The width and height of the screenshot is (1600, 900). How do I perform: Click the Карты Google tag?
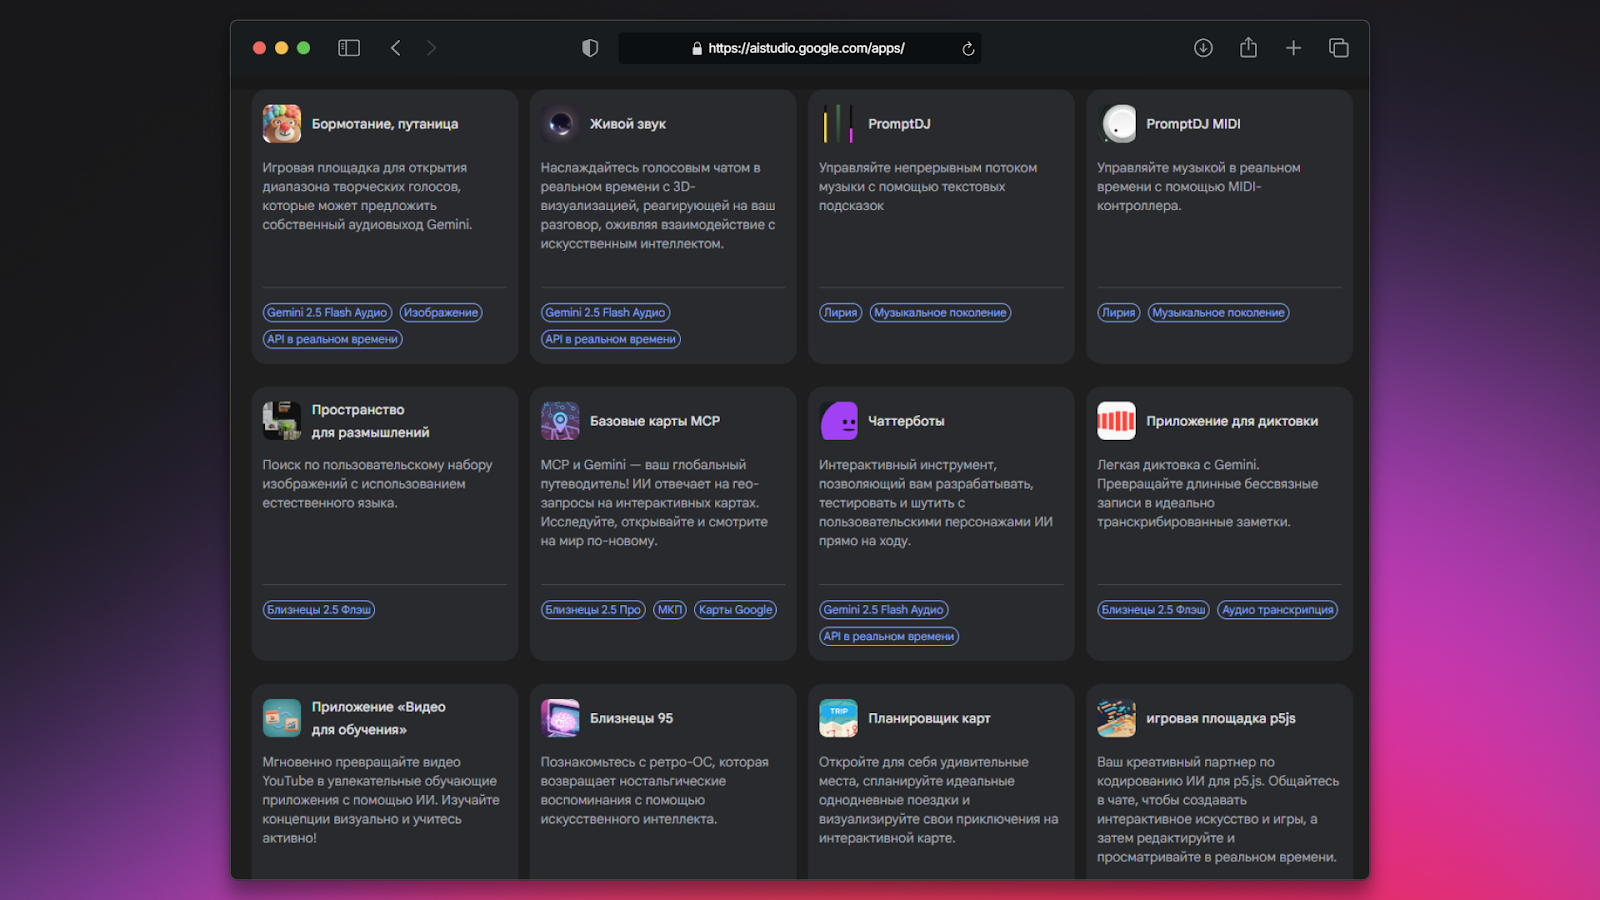coord(735,610)
